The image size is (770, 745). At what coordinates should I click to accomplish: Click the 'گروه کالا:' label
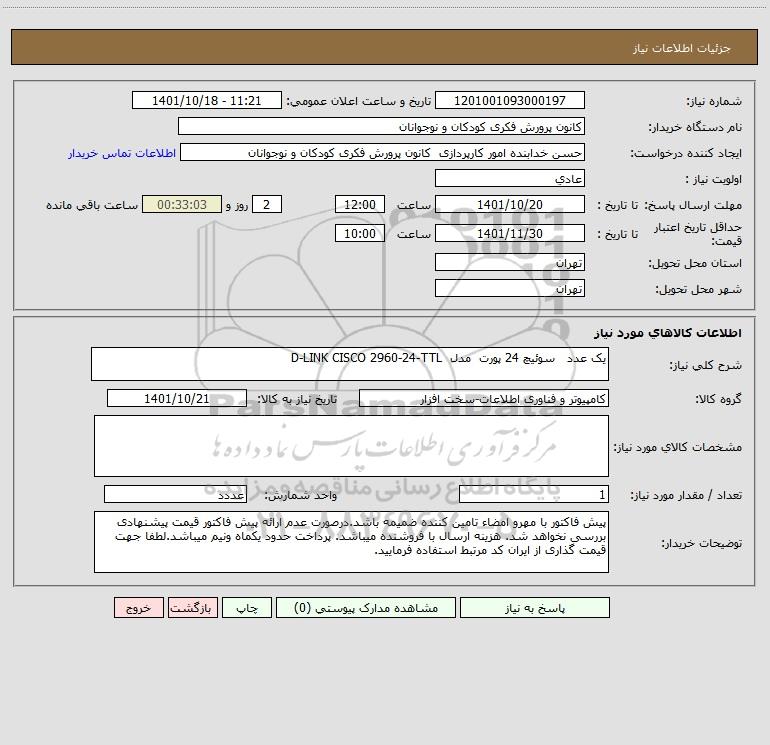tap(719, 399)
